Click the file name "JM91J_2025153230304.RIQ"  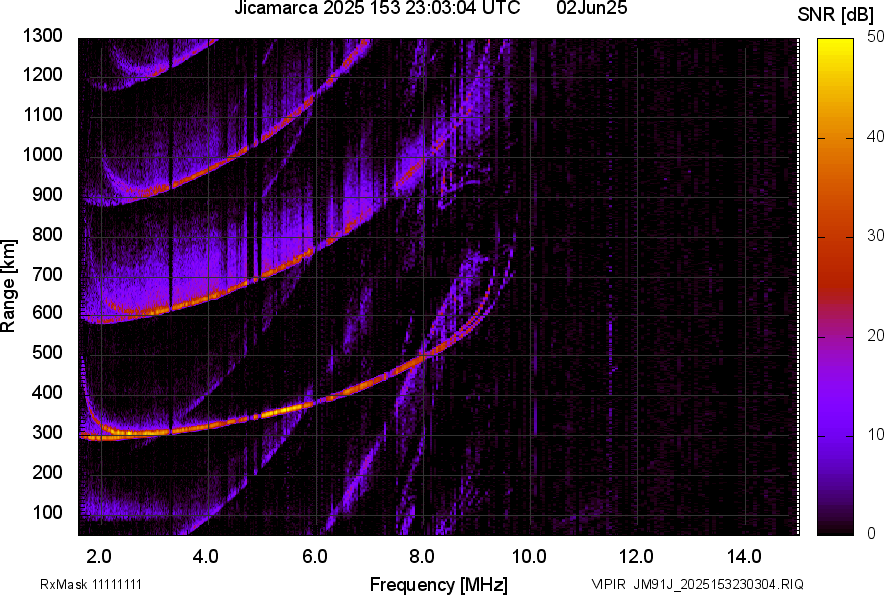tap(718, 584)
